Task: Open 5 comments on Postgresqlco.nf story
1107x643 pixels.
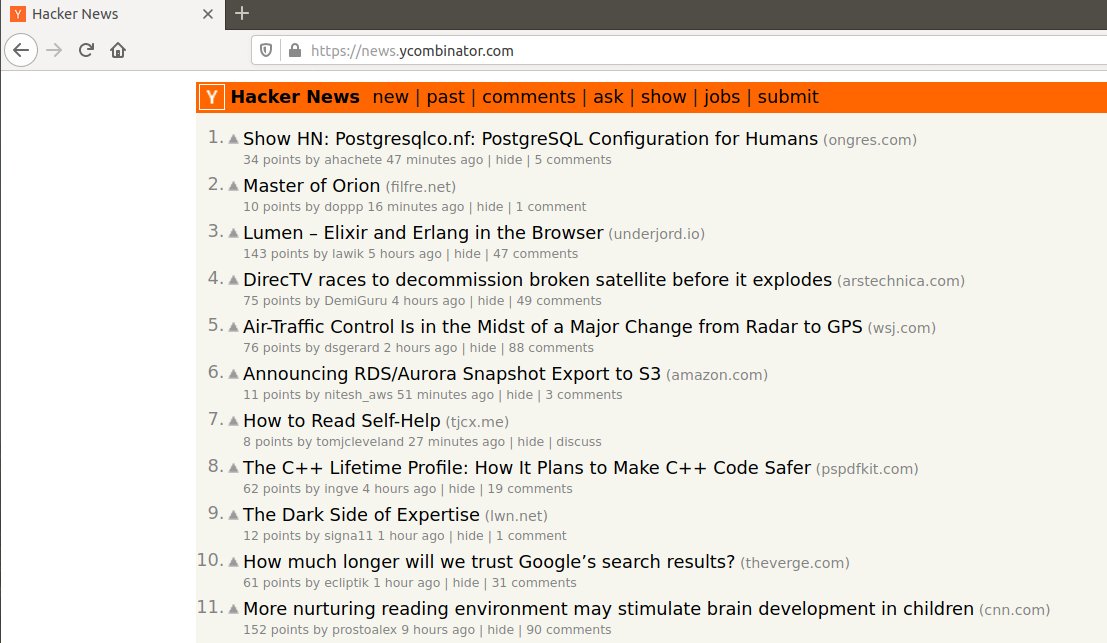Action: (573, 160)
